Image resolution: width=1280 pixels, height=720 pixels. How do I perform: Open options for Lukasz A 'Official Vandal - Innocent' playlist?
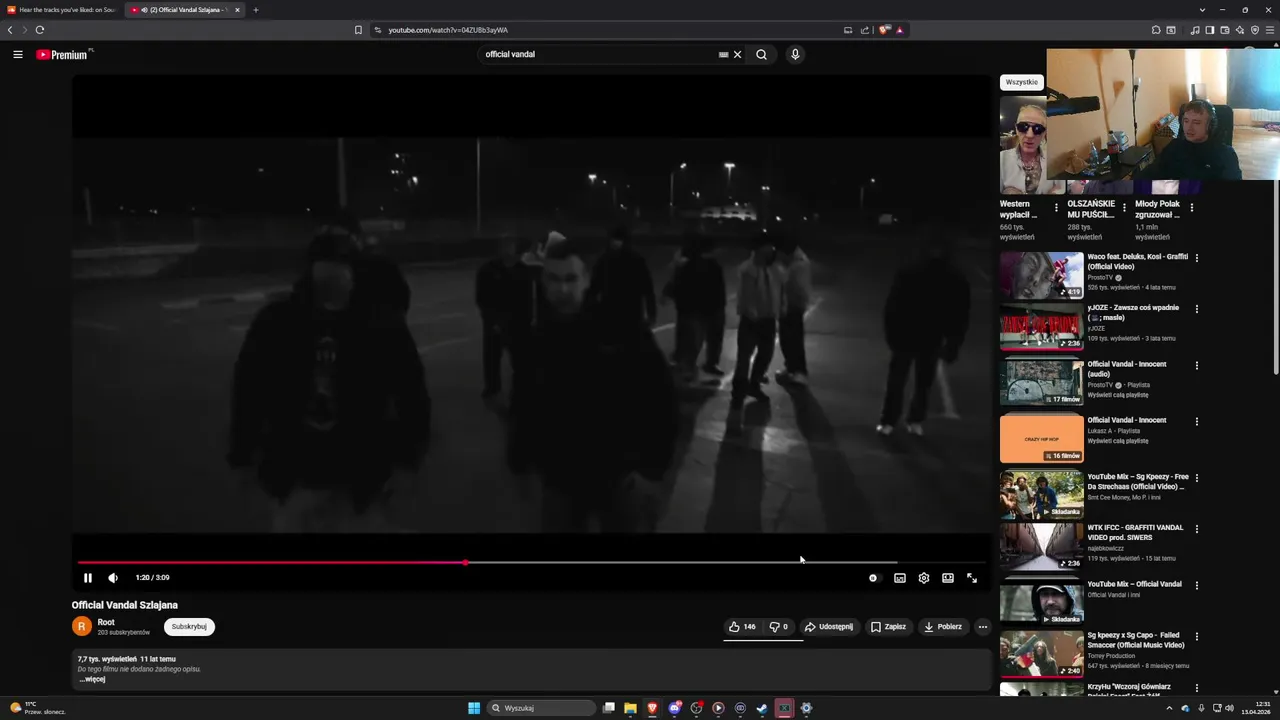[1197, 421]
